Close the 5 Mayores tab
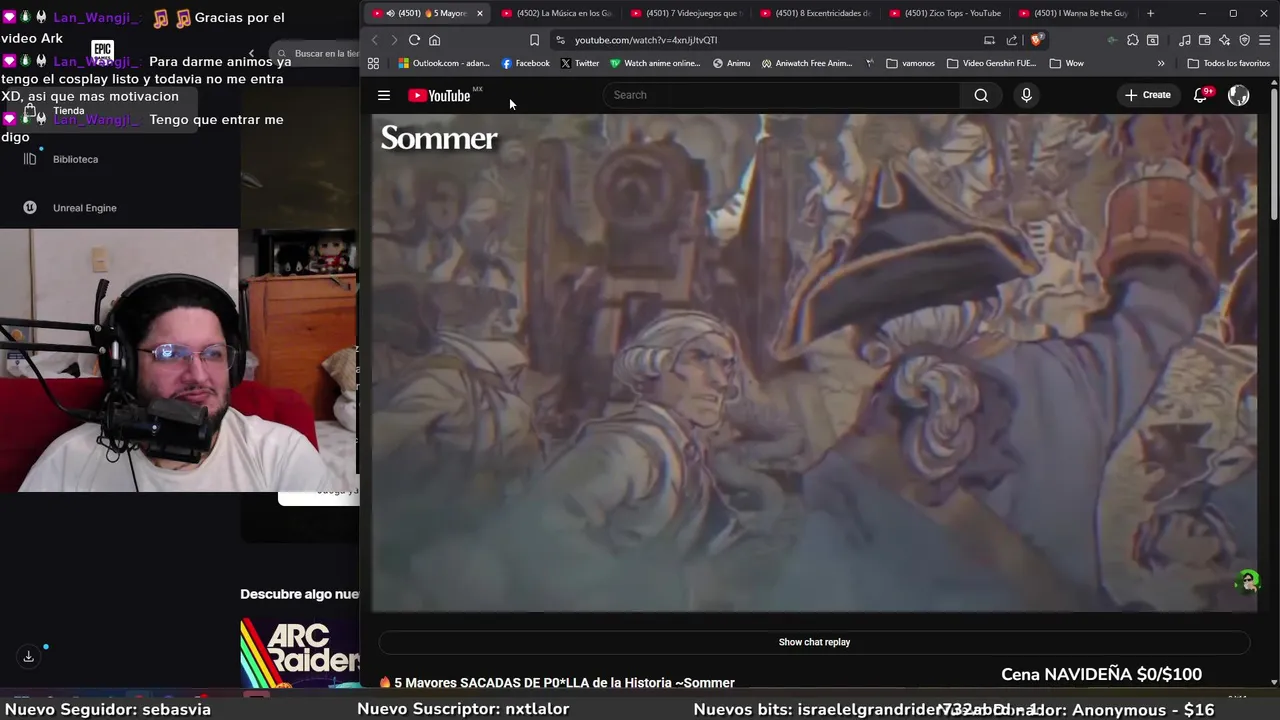Screen dimensions: 1280x720 point(479,13)
